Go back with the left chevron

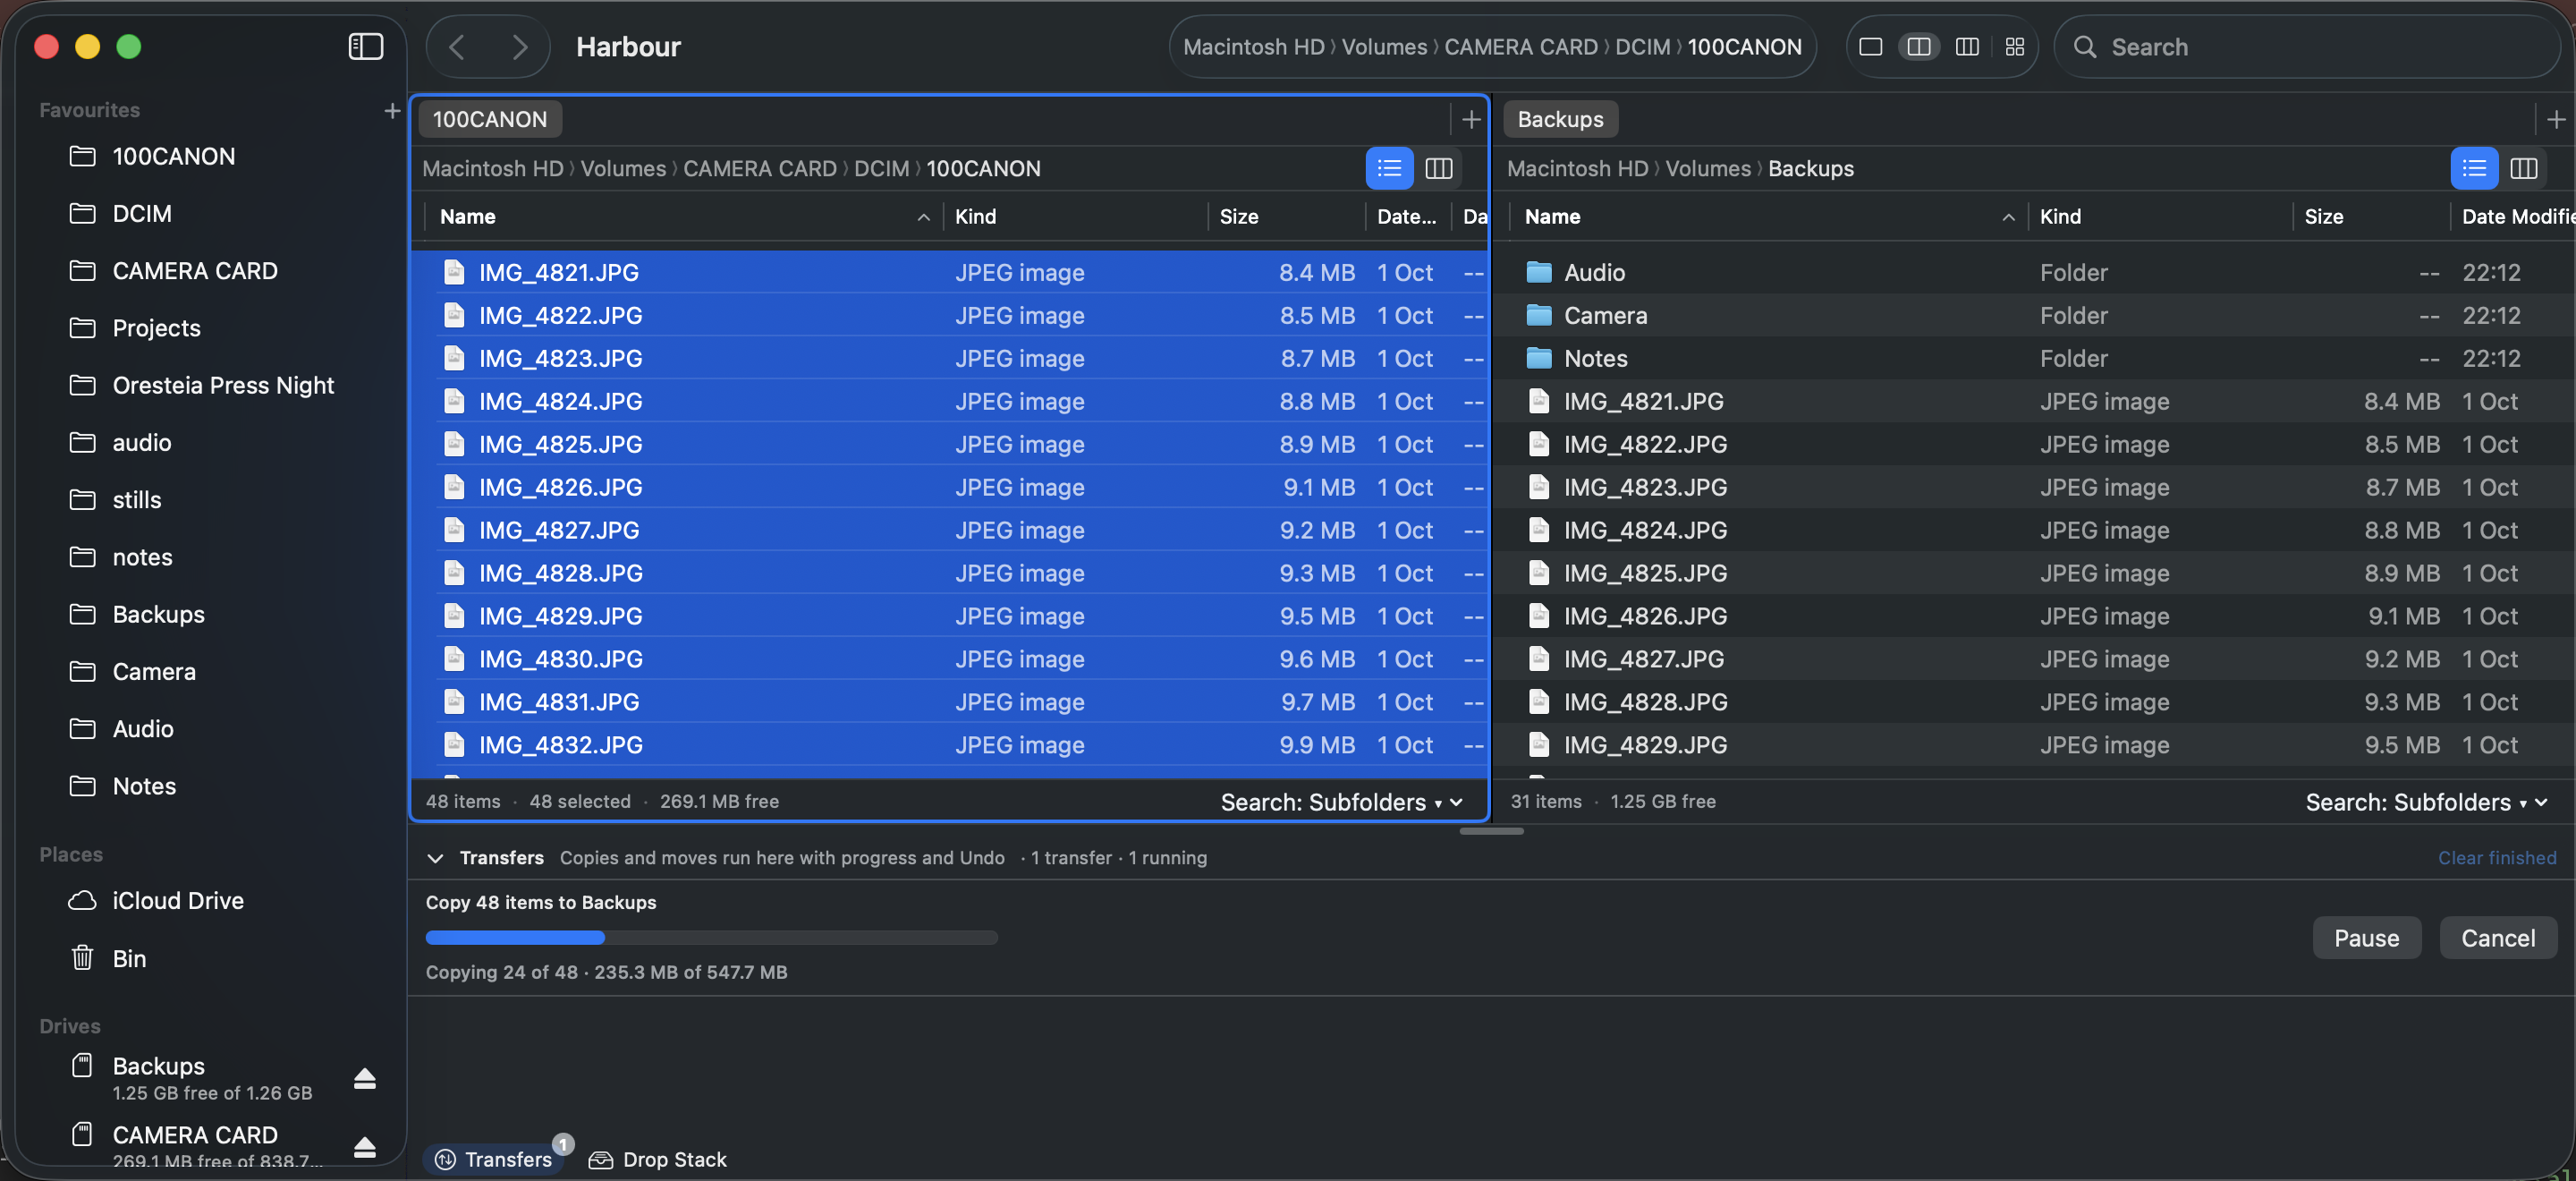pyautogui.click(x=457, y=47)
